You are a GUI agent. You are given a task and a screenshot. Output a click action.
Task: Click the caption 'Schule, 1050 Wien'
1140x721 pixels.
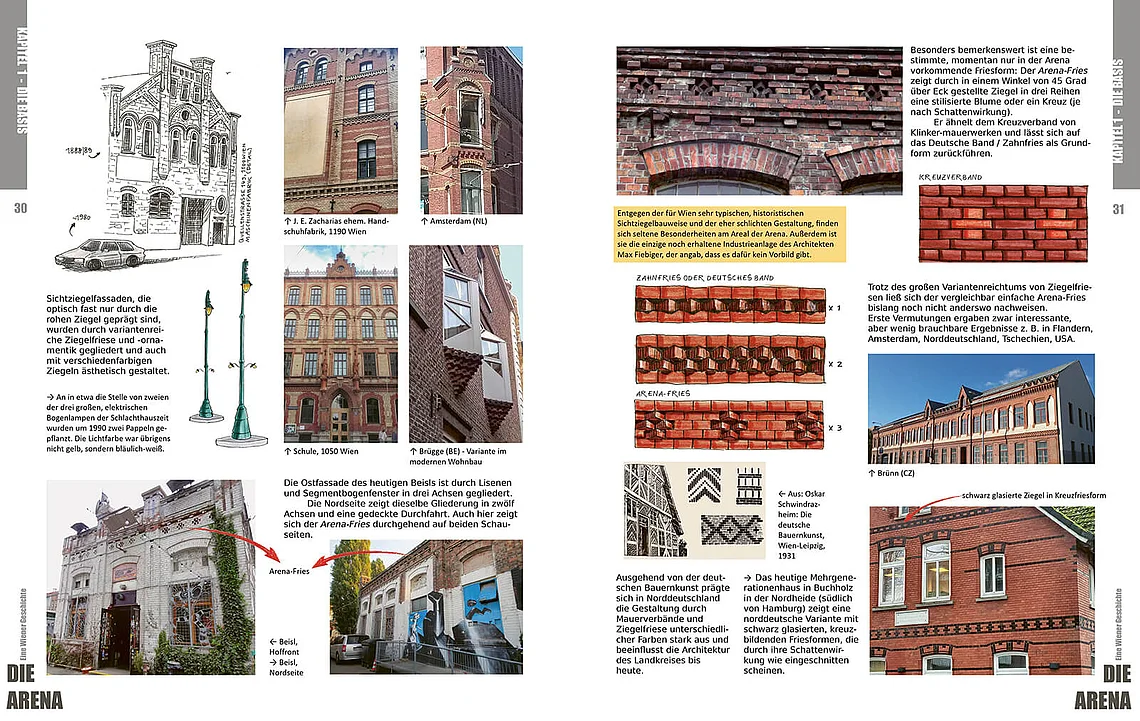pyautogui.click(x=321, y=451)
